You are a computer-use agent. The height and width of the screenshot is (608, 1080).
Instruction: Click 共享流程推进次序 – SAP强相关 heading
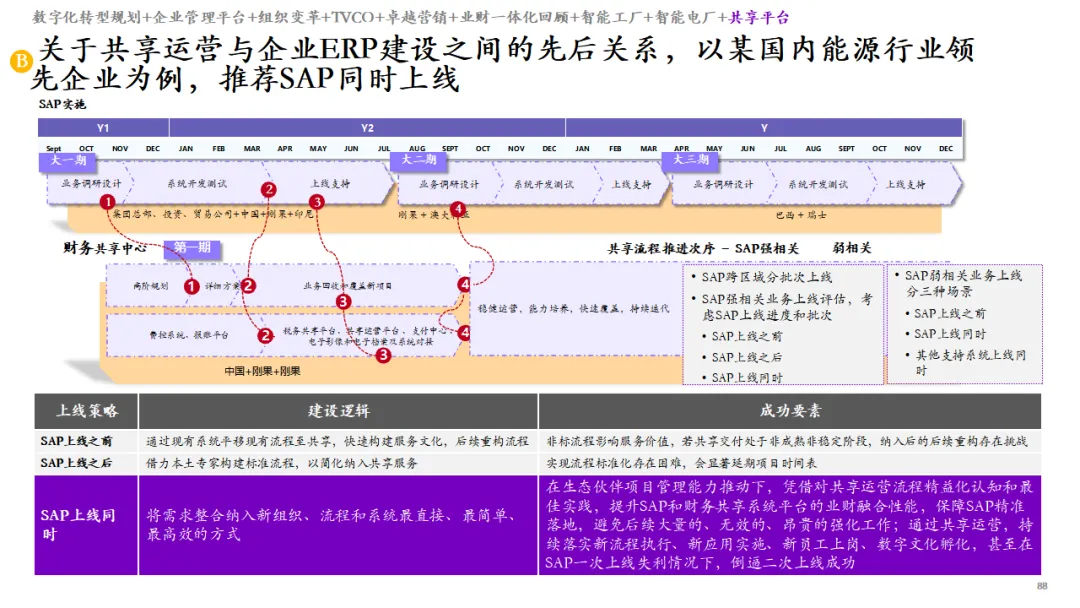click(x=703, y=249)
